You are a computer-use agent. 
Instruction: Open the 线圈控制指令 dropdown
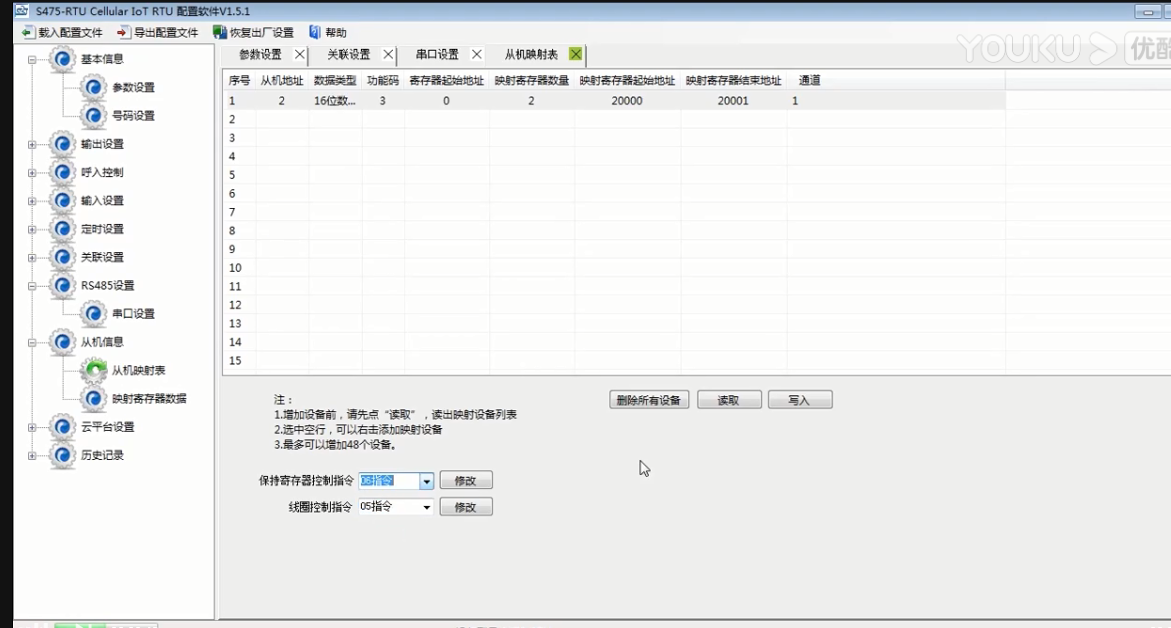click(x=427, y=507)
